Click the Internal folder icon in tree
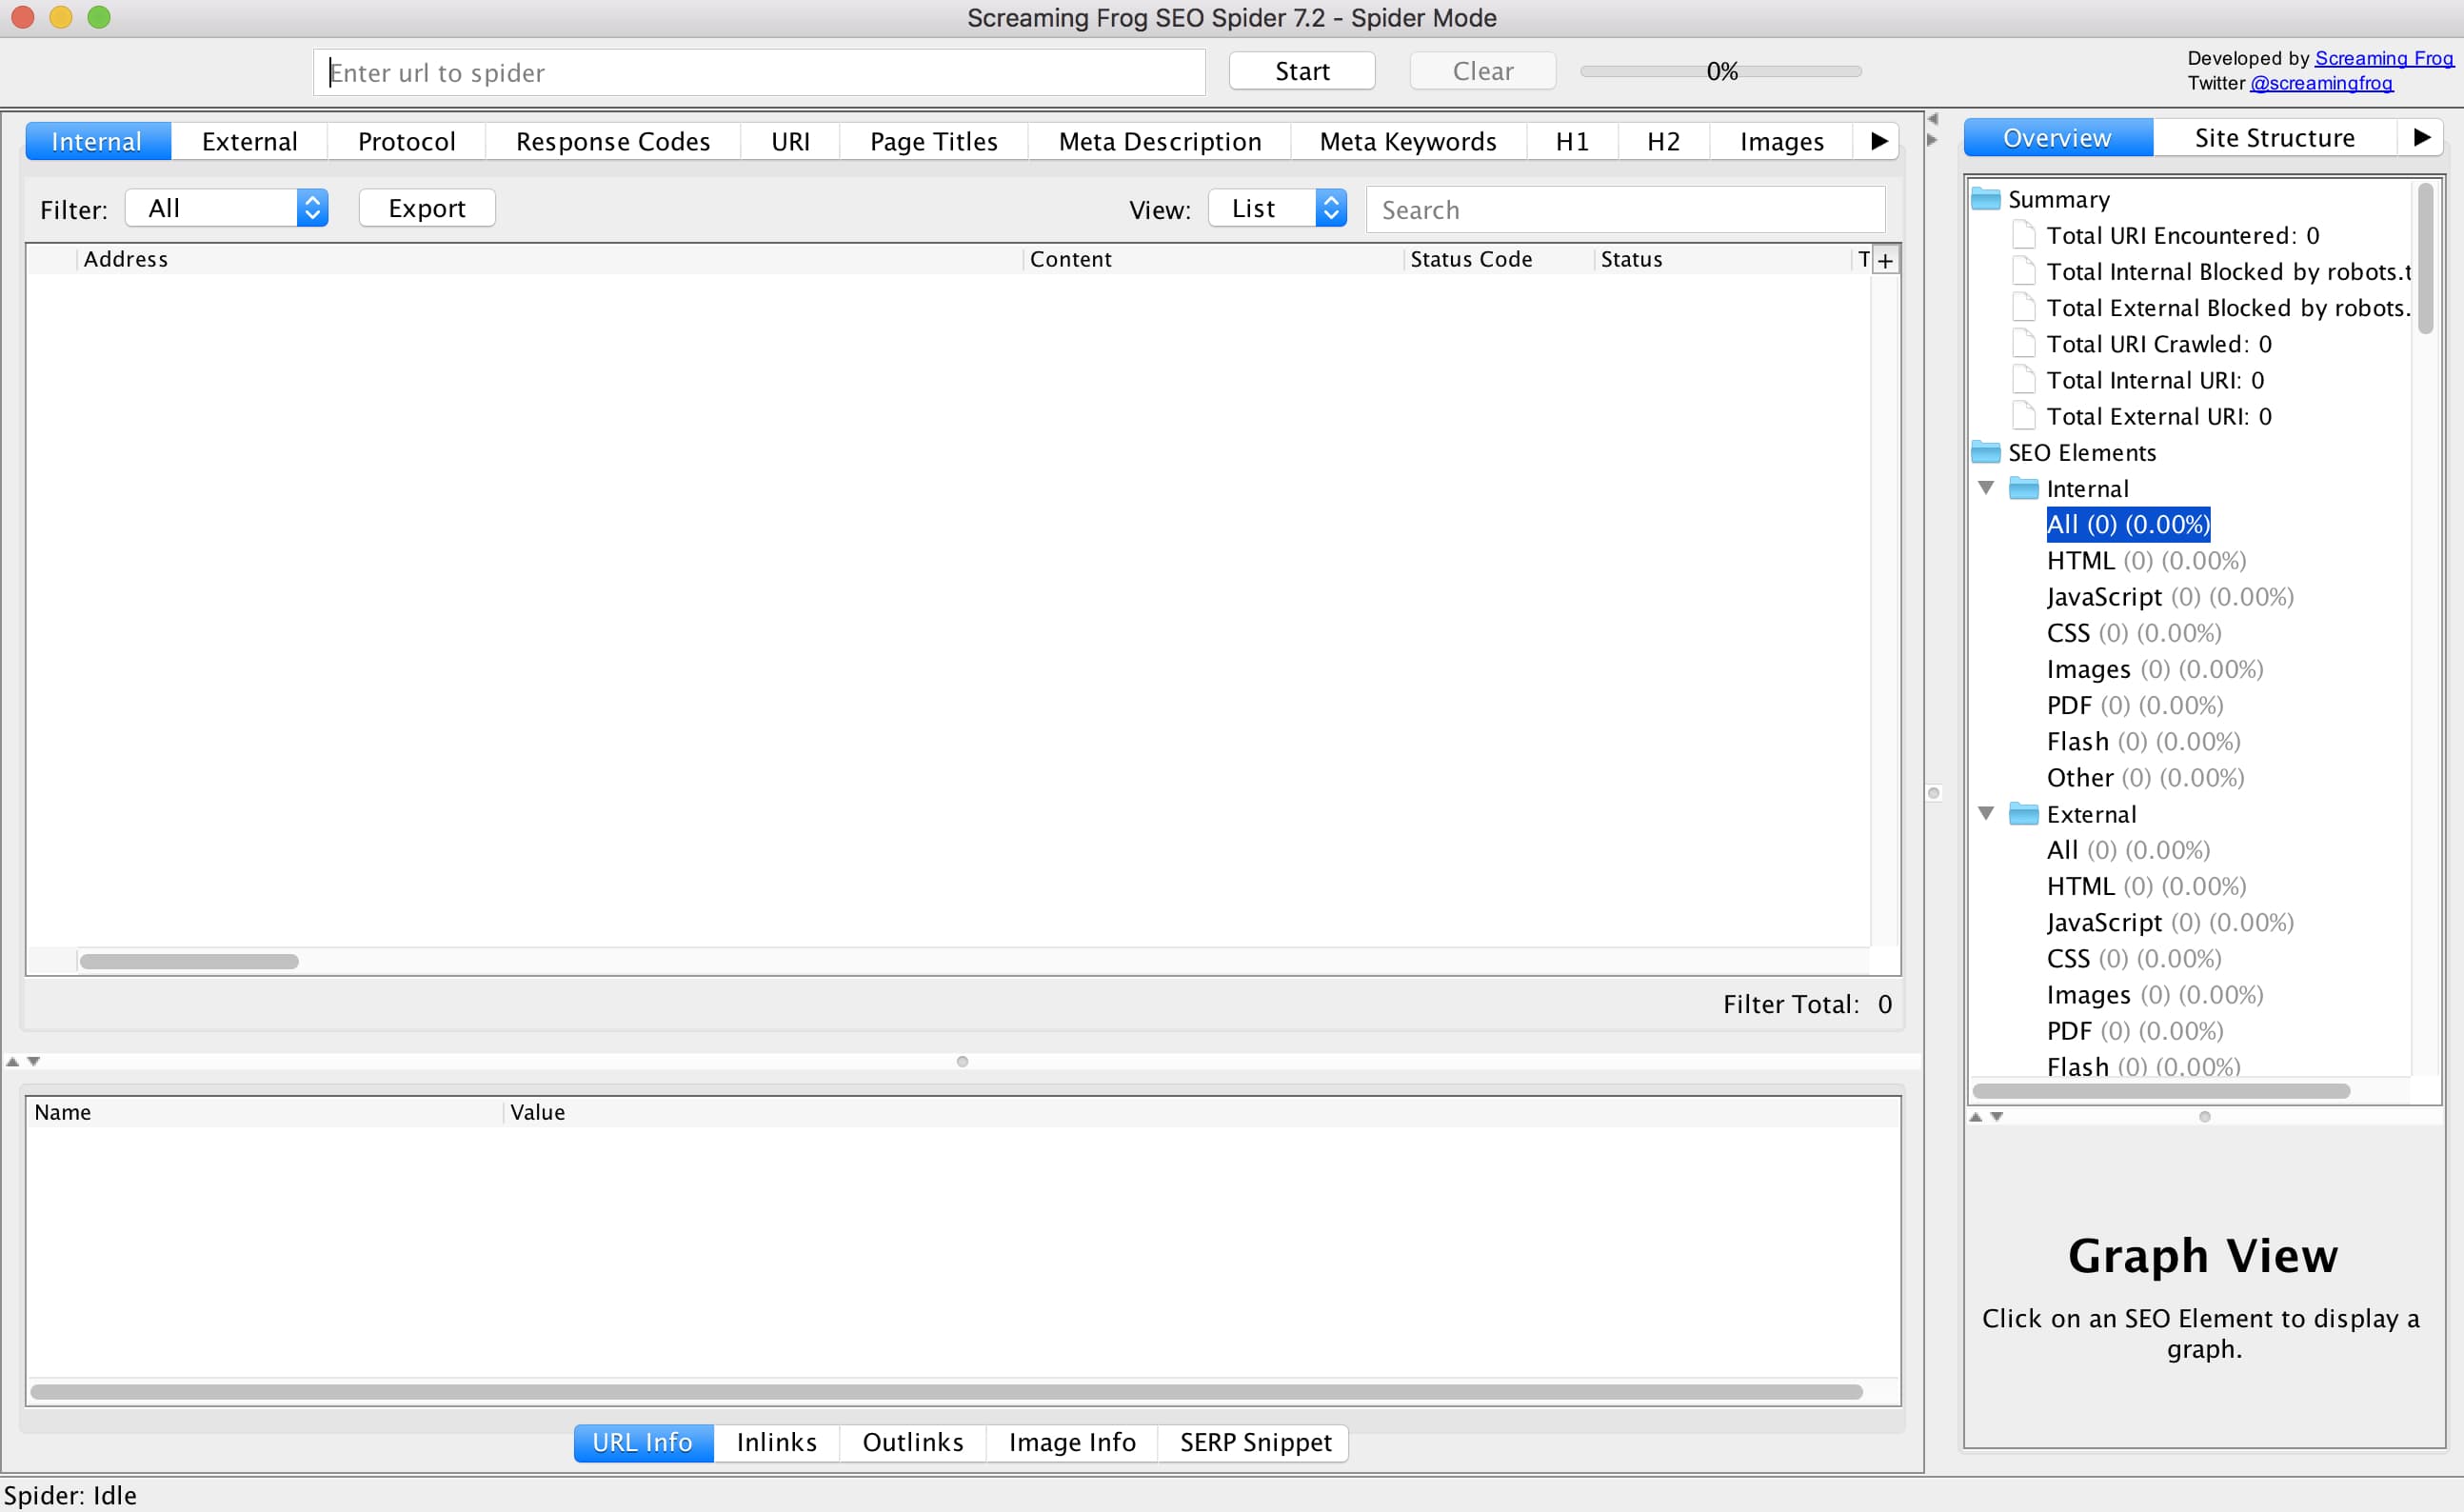The height and width of the screenshot is (1512, 2464). [2023, 488]
